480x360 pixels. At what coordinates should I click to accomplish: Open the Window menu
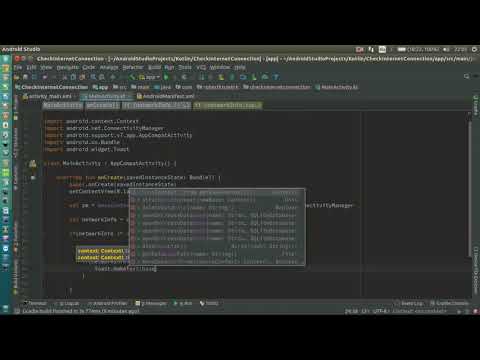click(x=220, y=68)
